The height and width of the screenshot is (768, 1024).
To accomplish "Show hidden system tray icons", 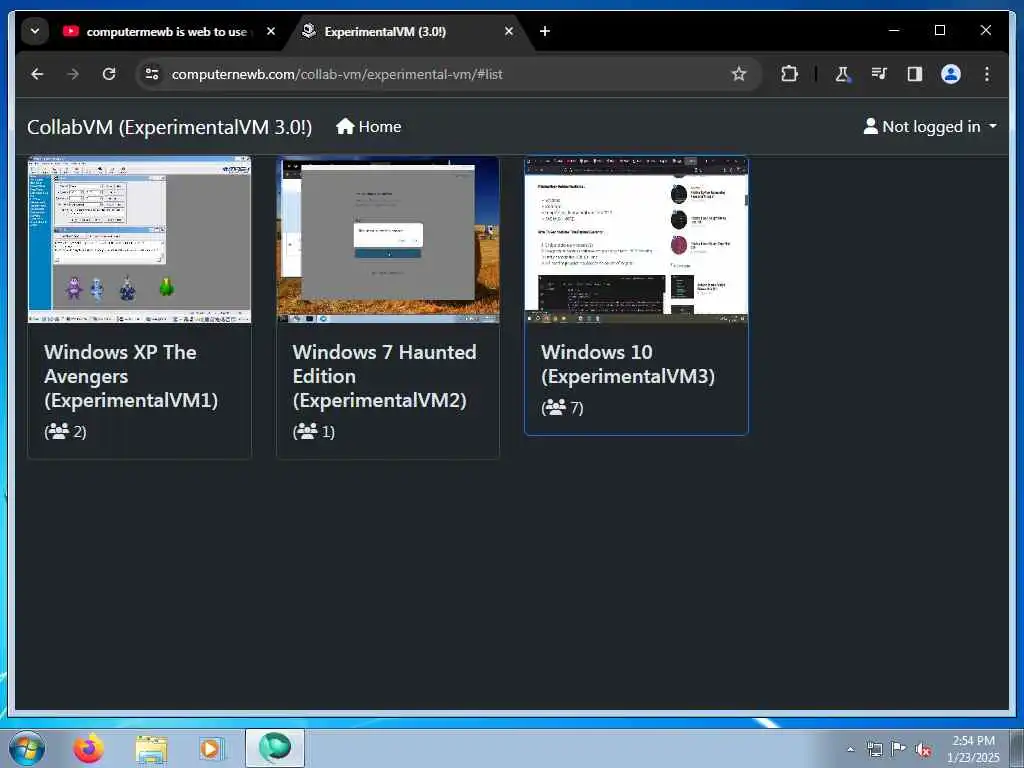I will 850,750.
